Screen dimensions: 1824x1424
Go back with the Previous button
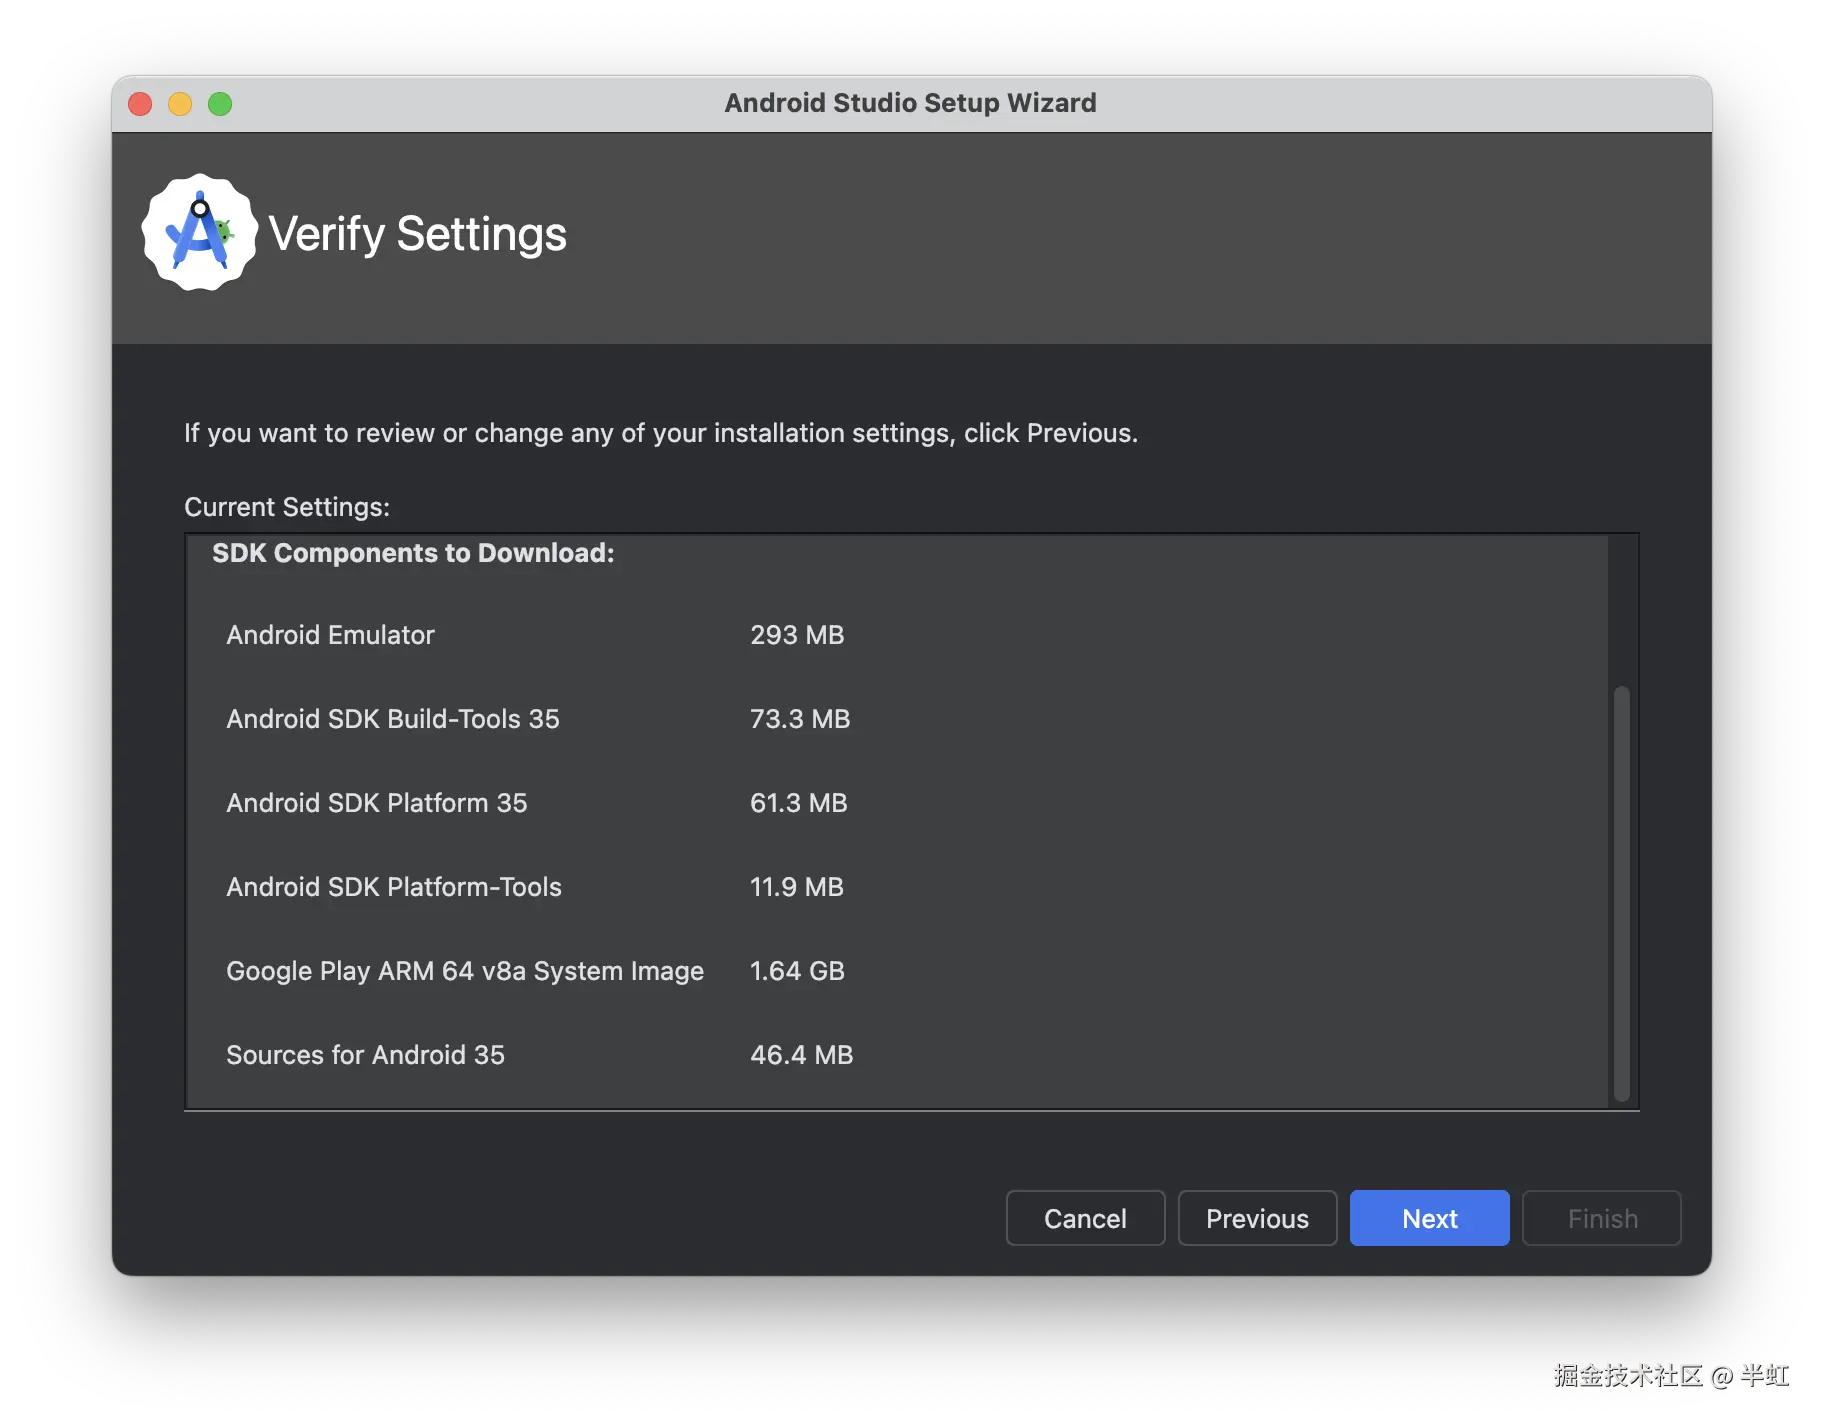(x=1257, y=1218)
